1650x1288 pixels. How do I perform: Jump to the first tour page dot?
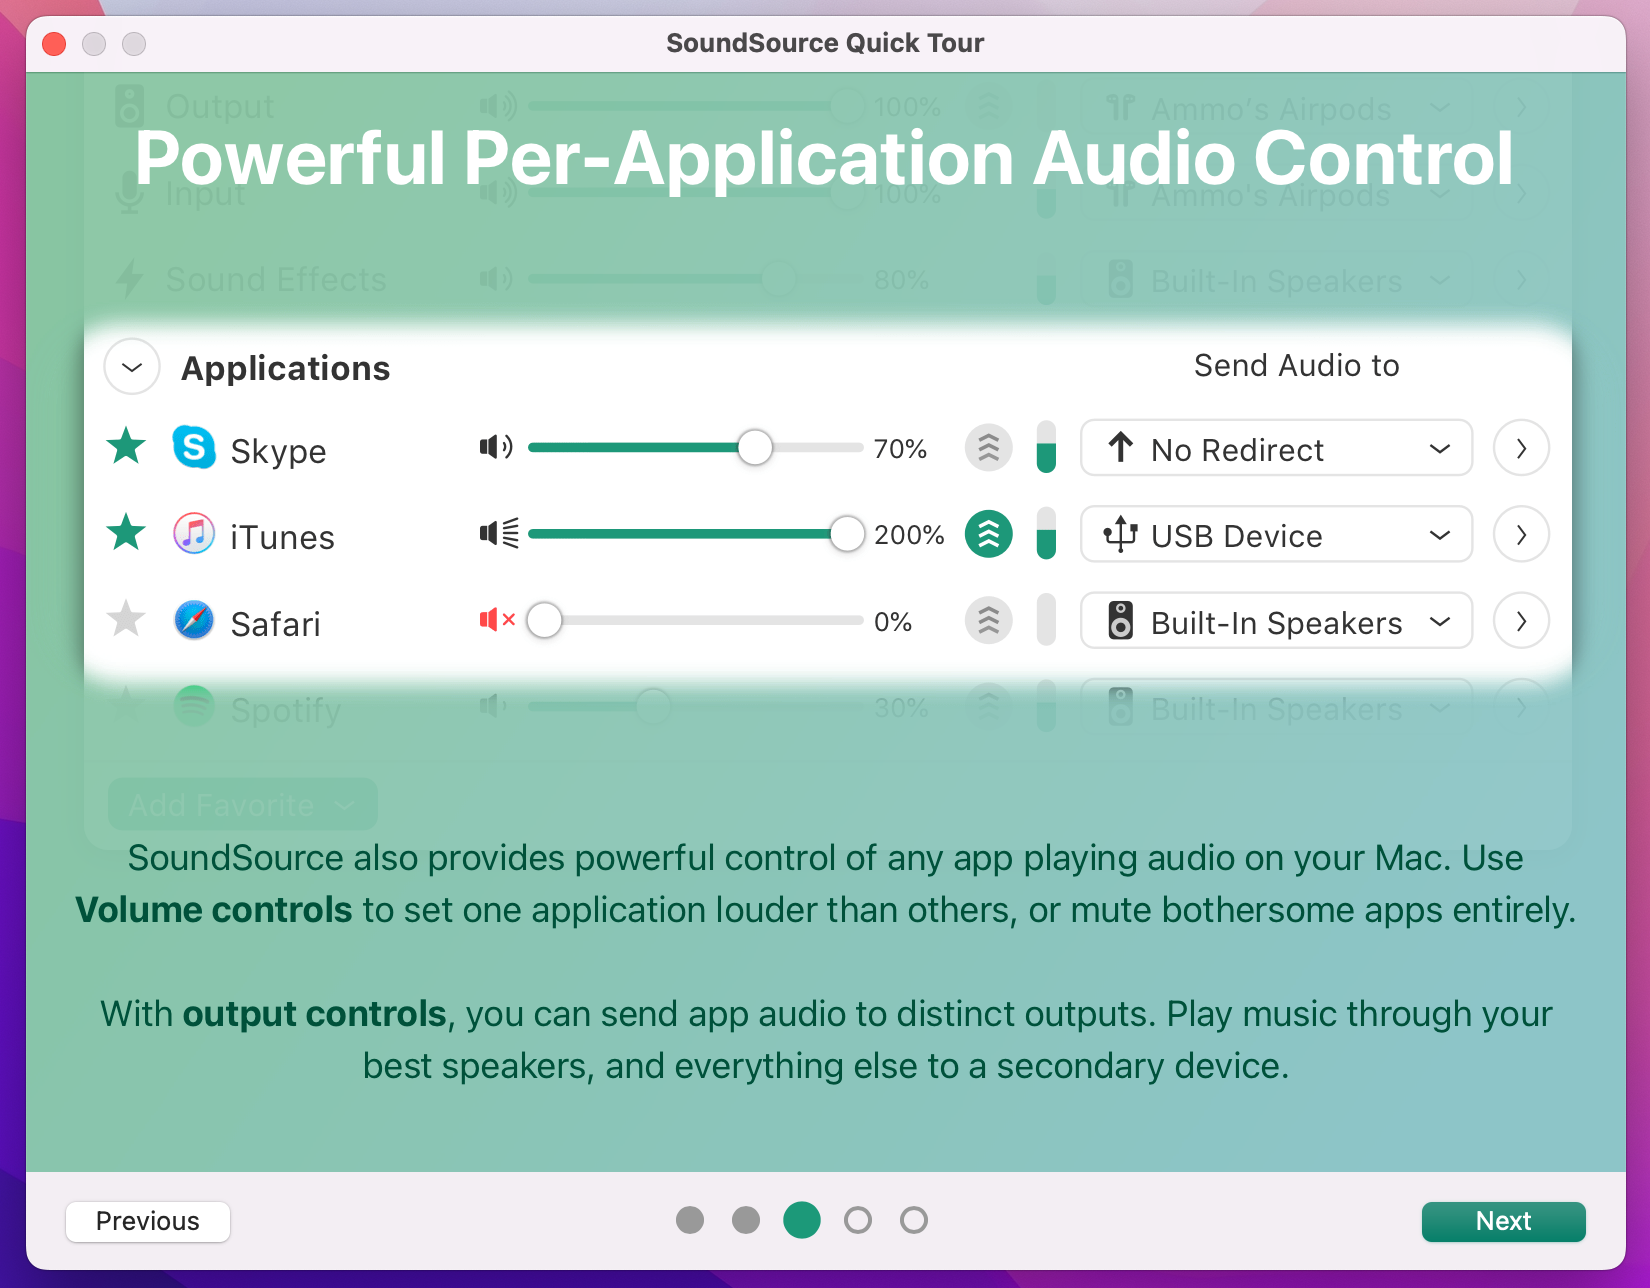(x=690, y=1220)
